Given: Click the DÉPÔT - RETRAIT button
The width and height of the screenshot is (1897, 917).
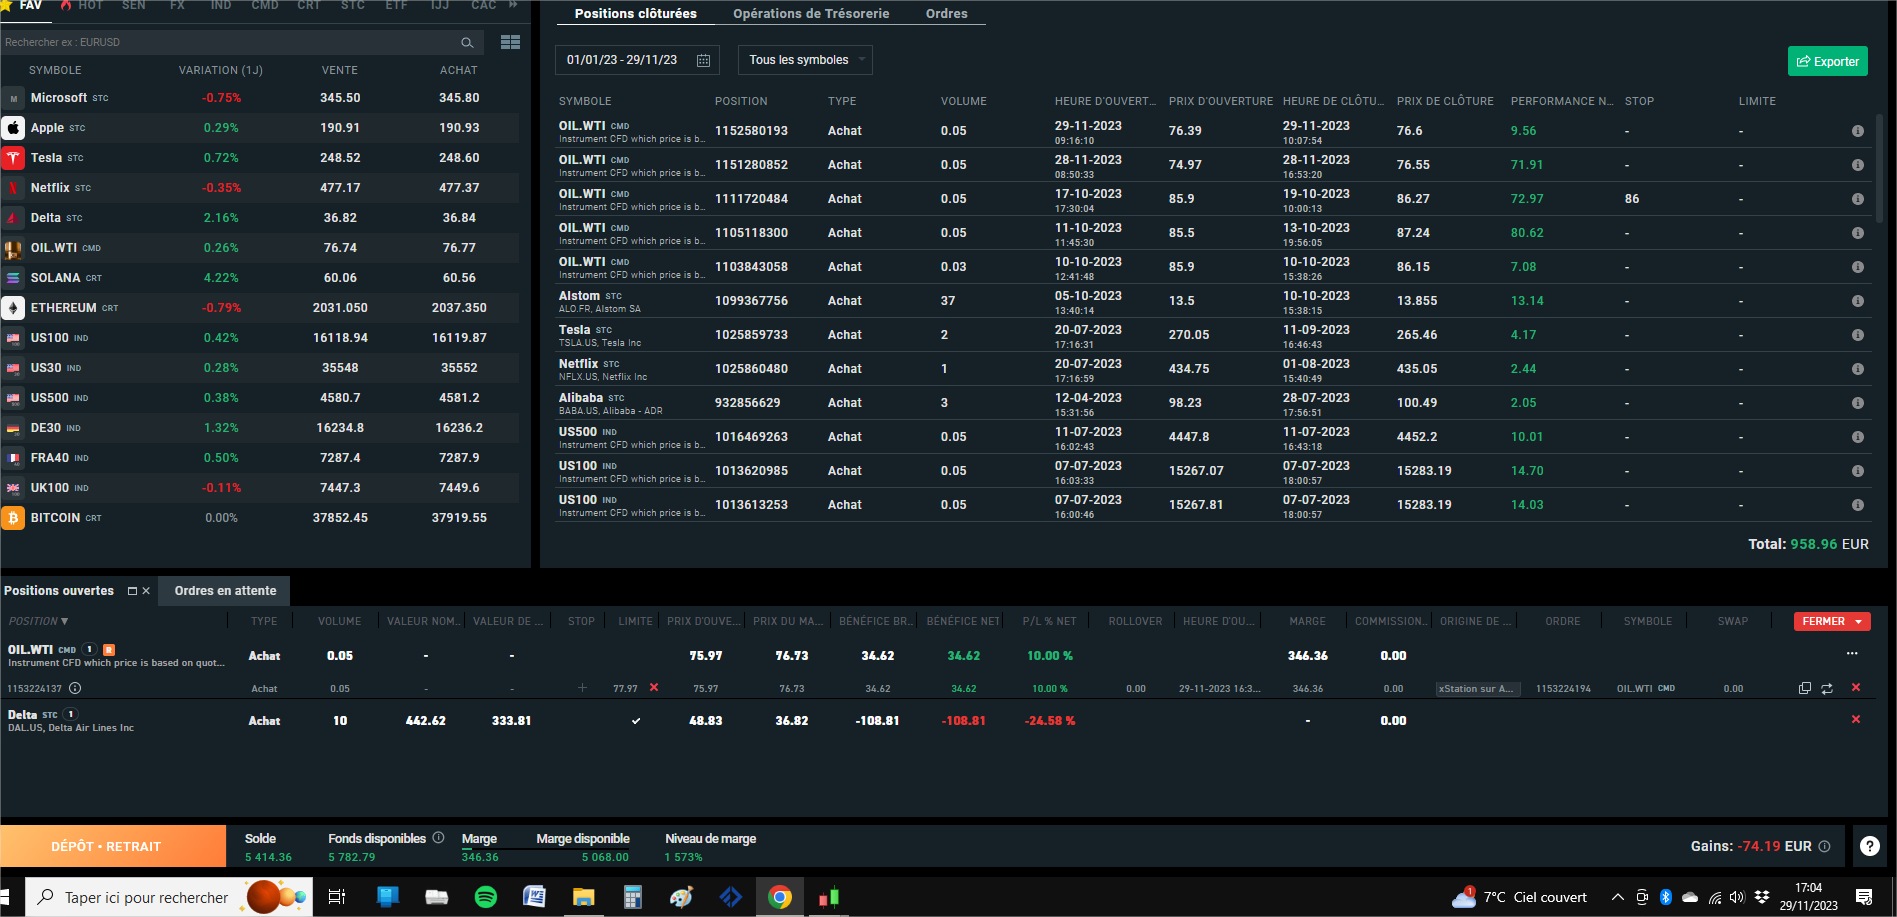Looking at the screenshot, I should (x=113, y=846).
